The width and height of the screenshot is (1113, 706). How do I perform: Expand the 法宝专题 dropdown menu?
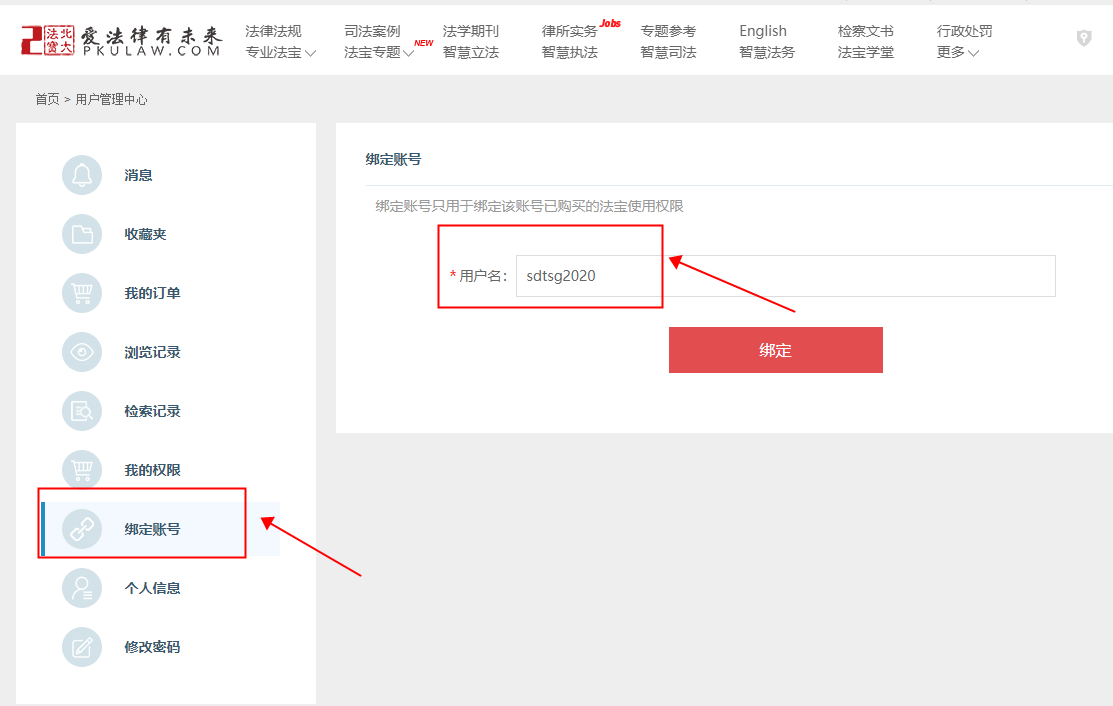pyautogui.click(x=379, y=52)
